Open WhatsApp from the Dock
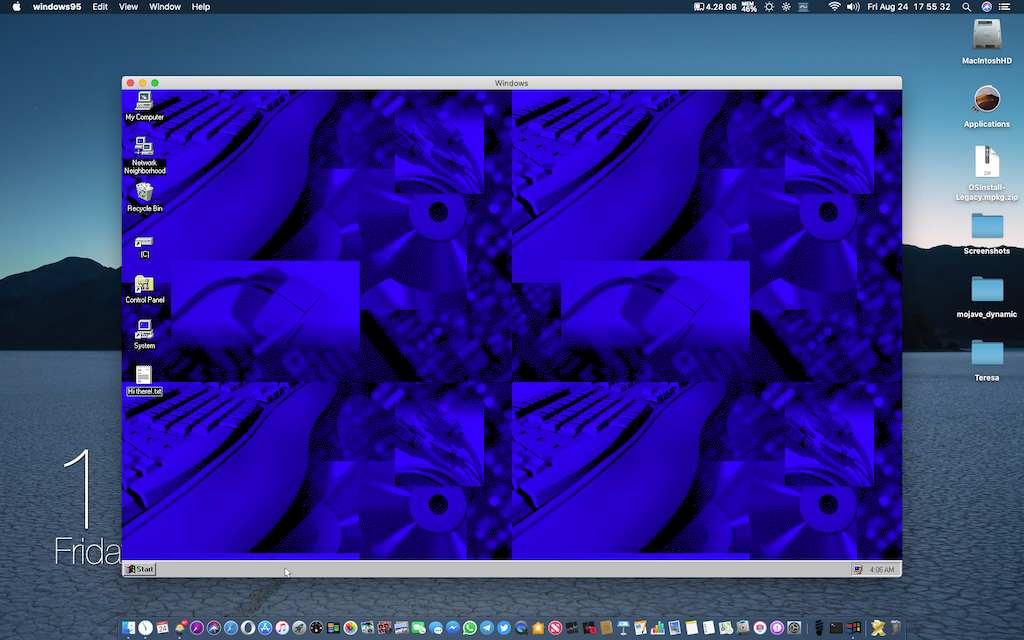This screenshot has width=1024, height=640. coord(470,628)
